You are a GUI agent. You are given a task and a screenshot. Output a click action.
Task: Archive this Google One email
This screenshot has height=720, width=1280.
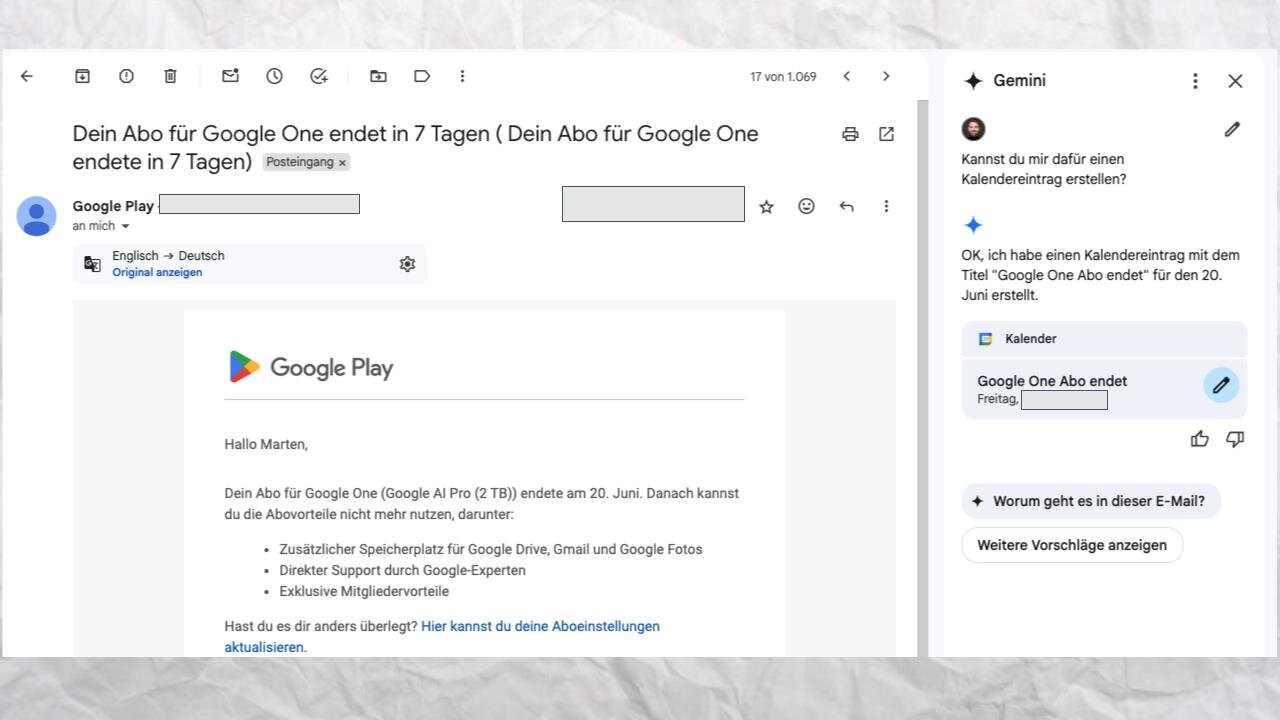point(83,76)
